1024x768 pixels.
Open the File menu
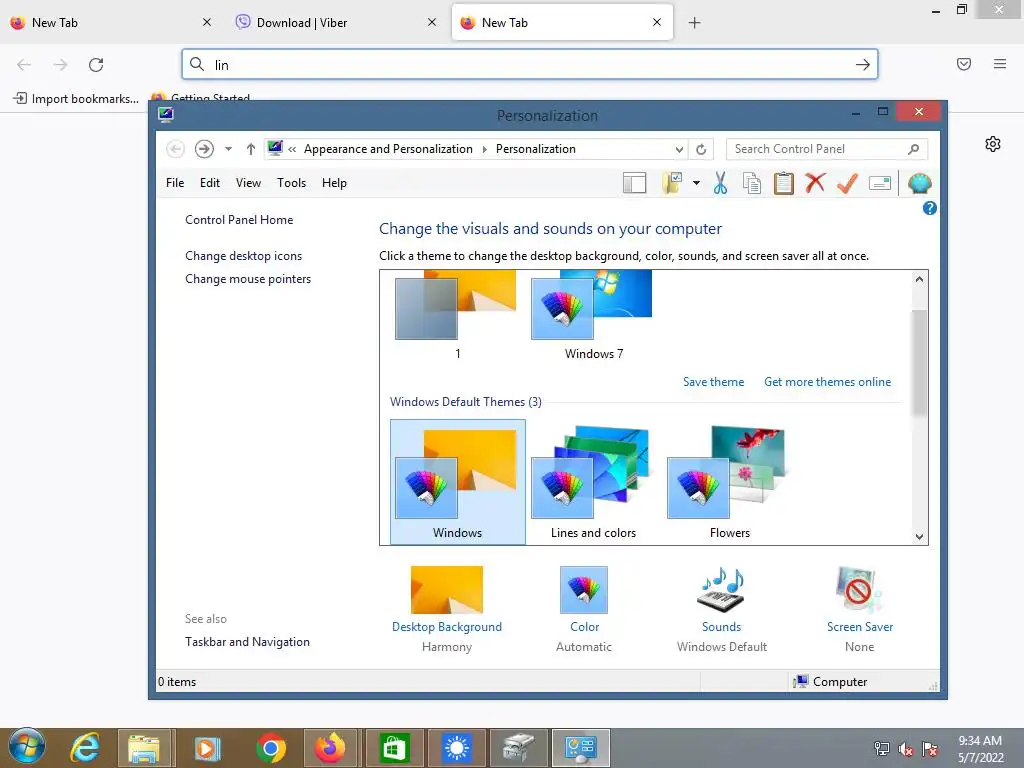[175, 183]
